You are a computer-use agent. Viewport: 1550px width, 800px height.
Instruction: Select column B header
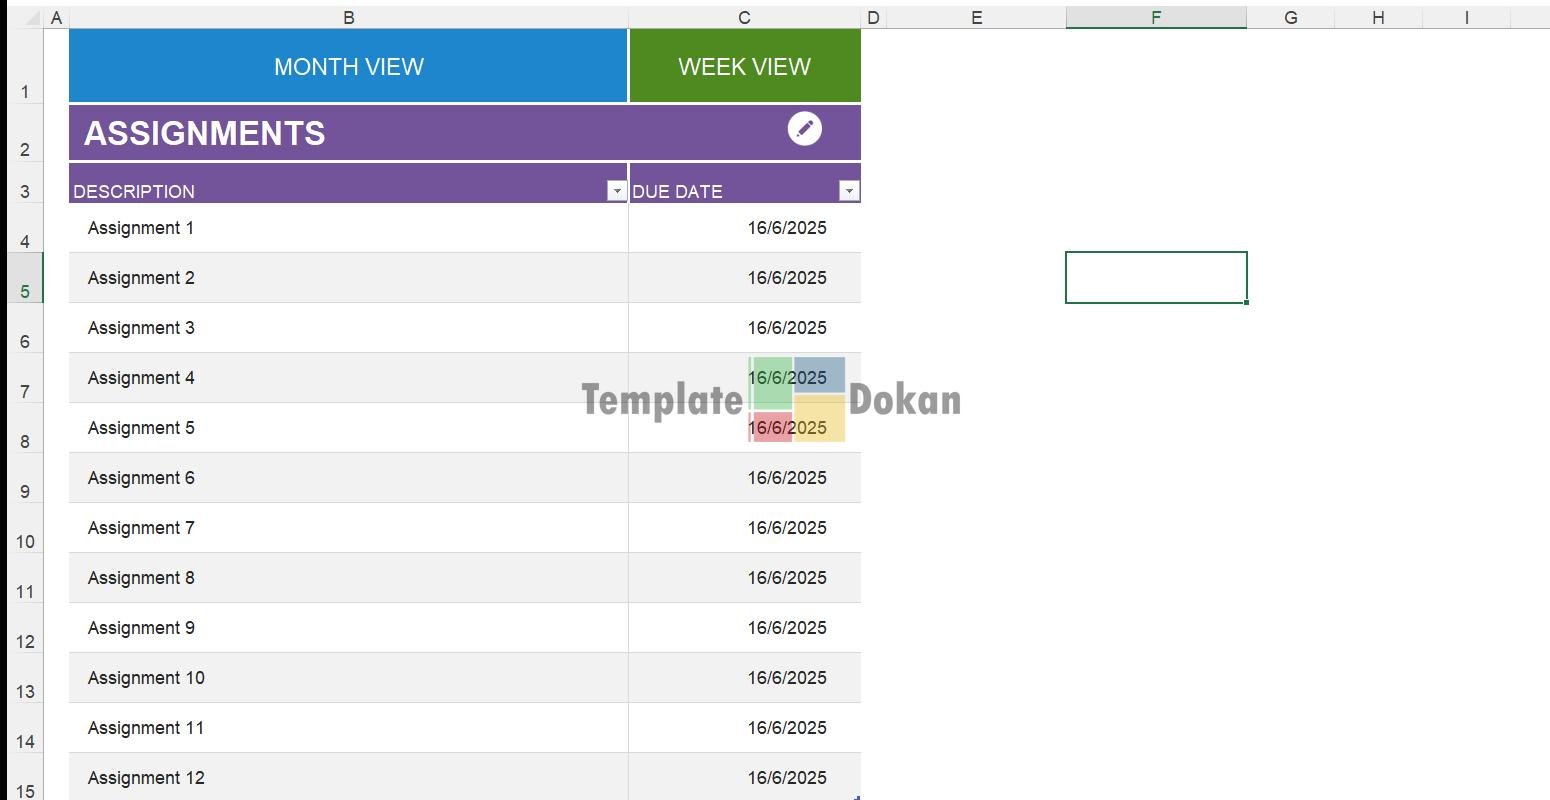pos(348,17)
